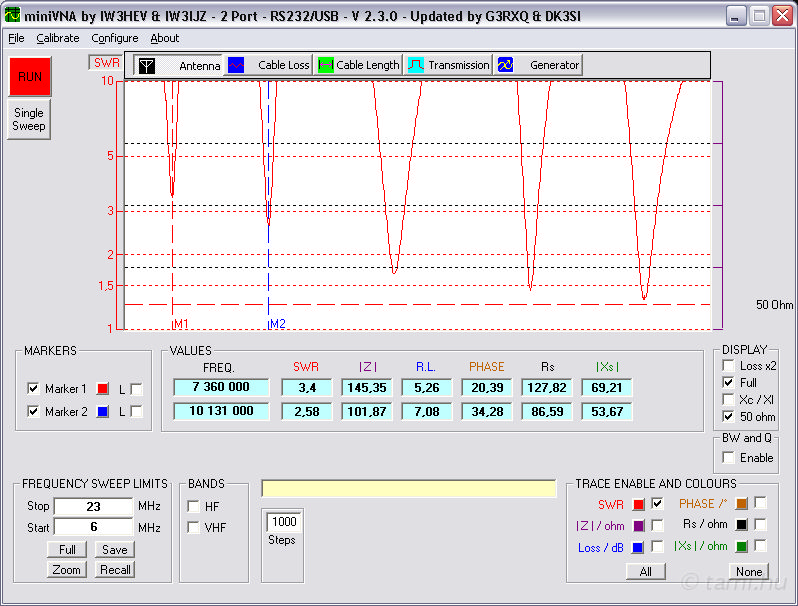Click the Cable Loss mode icon
The height and width of the screenshot is (606, 798).
point(236,65)
